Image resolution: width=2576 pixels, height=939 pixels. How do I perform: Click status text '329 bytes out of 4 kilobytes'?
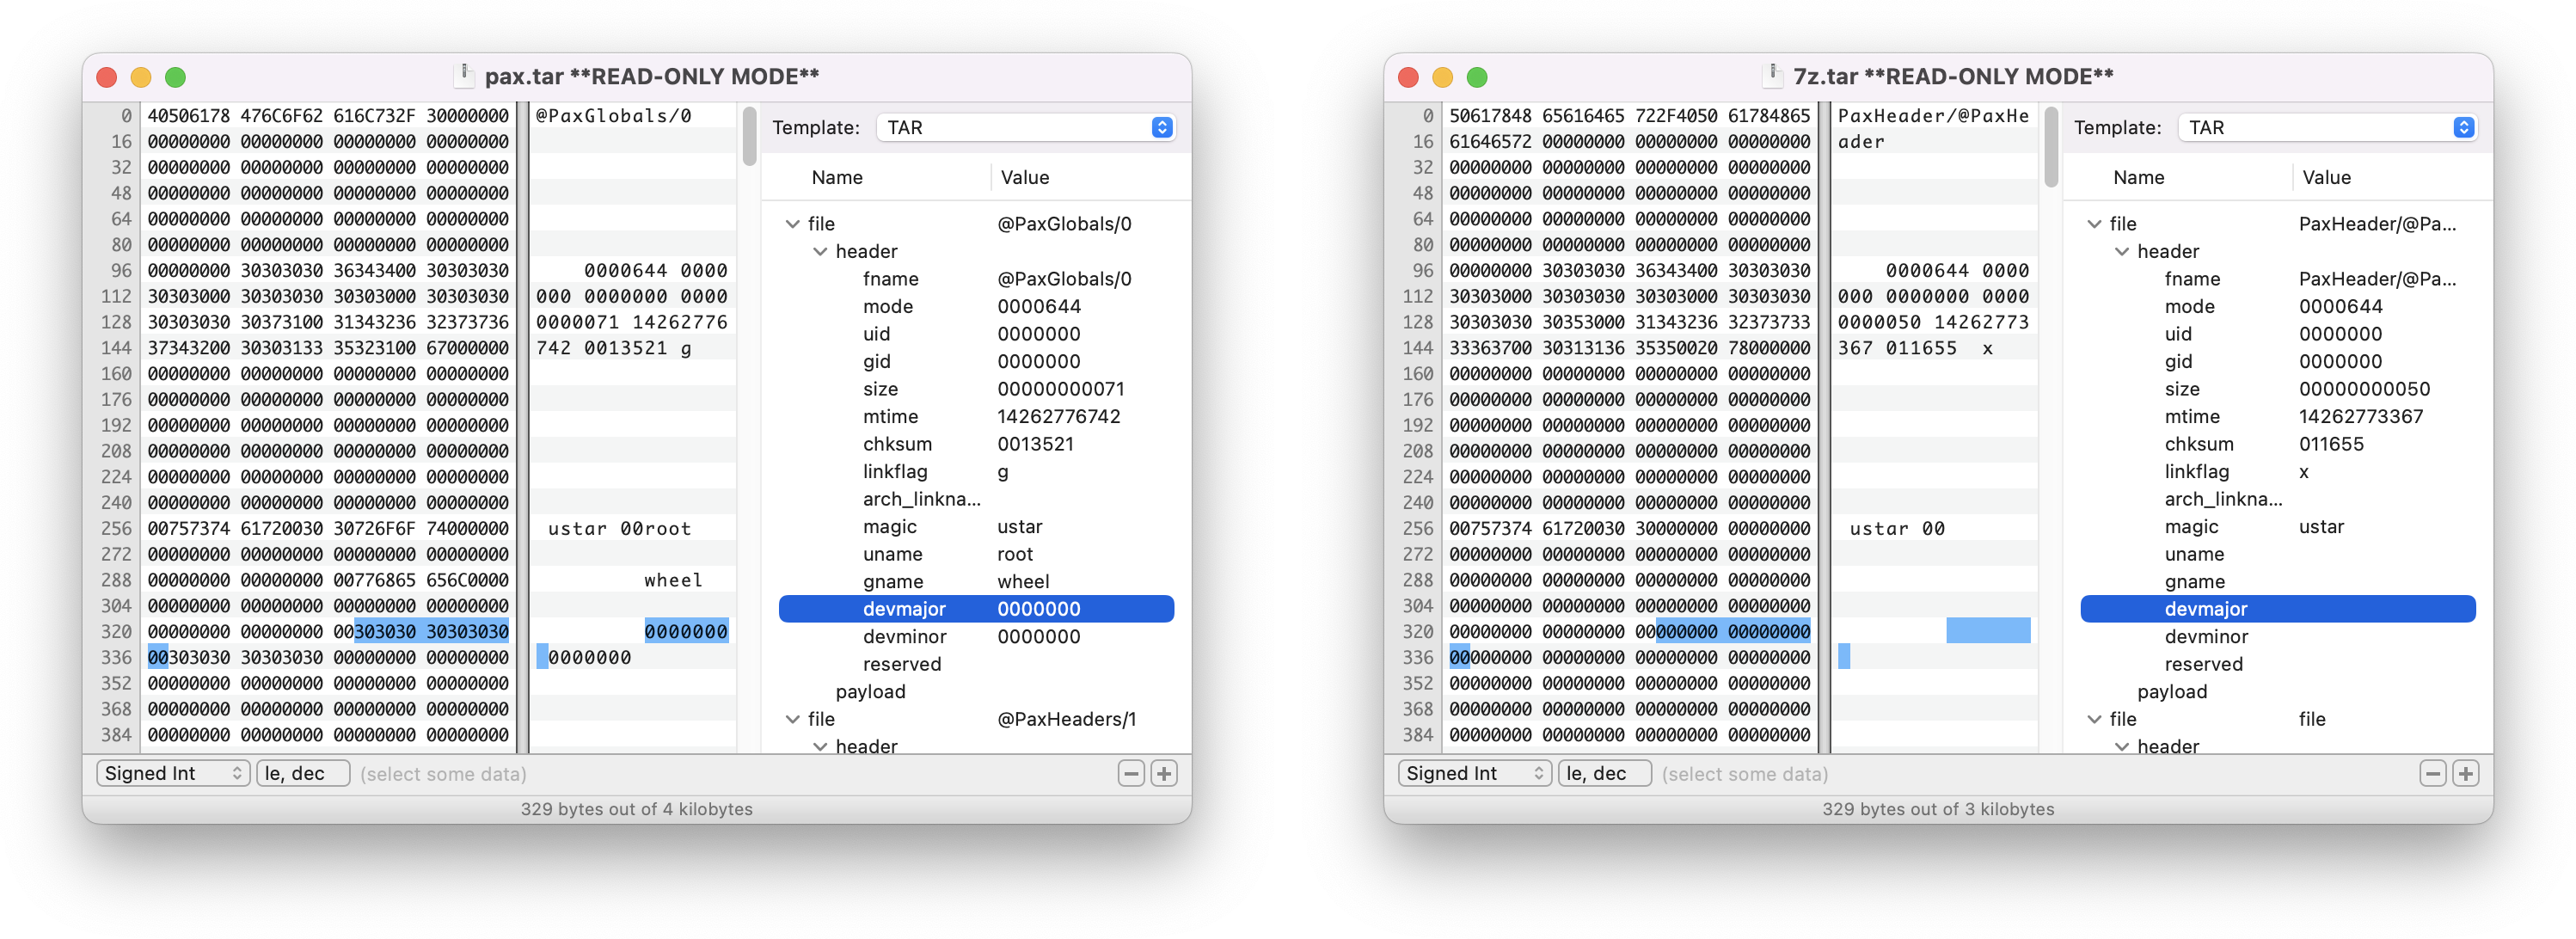[x=636, y=809]
